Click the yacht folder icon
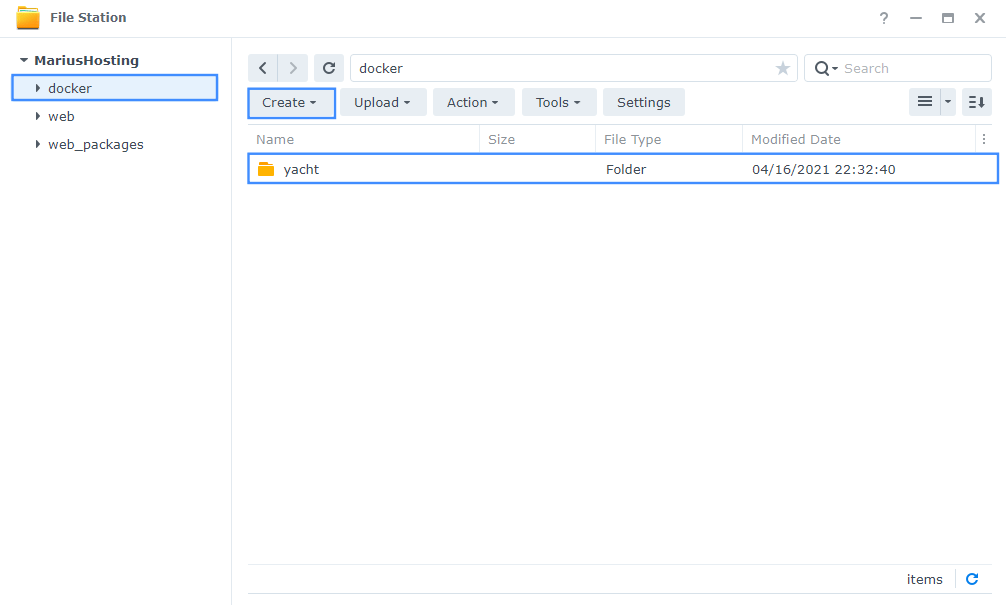1006x605 pixels. tap(266, 169)
